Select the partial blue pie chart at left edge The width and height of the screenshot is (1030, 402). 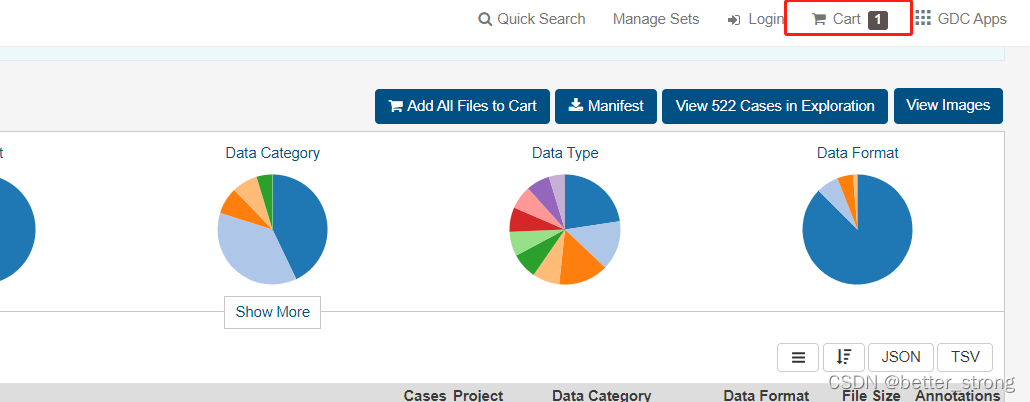[x=14, y=230]
